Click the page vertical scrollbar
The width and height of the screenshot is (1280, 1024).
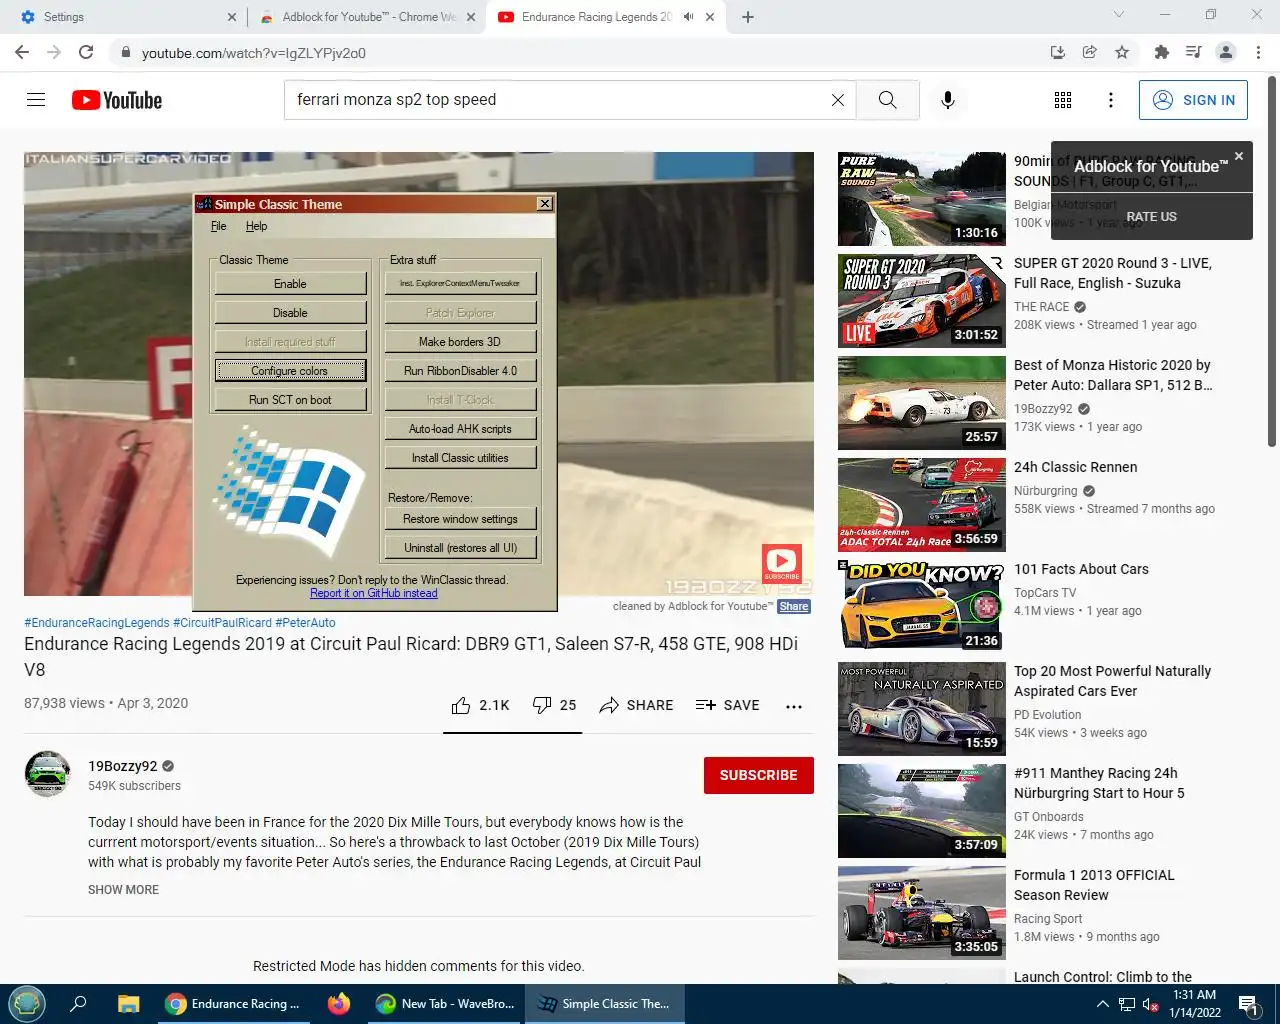(x=1272, y=260)
